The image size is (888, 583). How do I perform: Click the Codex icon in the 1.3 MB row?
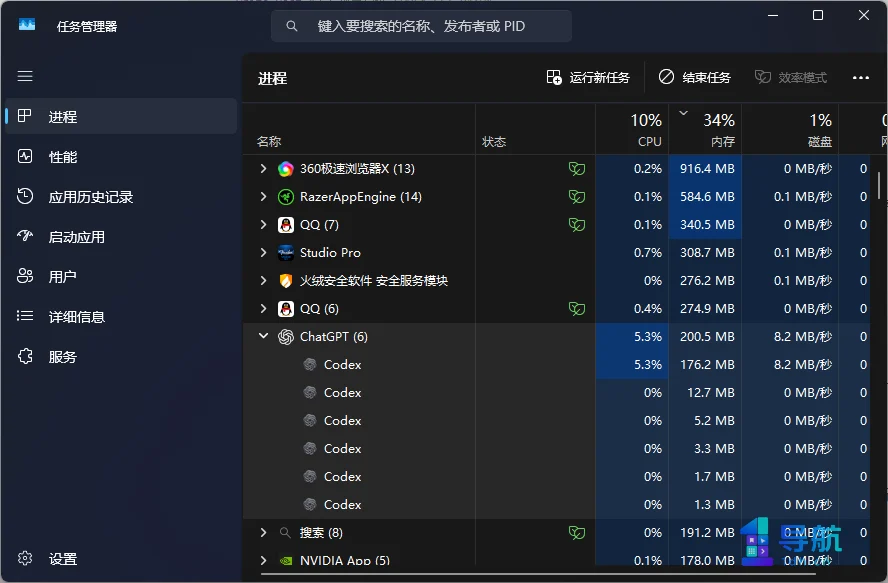[310, 504]
